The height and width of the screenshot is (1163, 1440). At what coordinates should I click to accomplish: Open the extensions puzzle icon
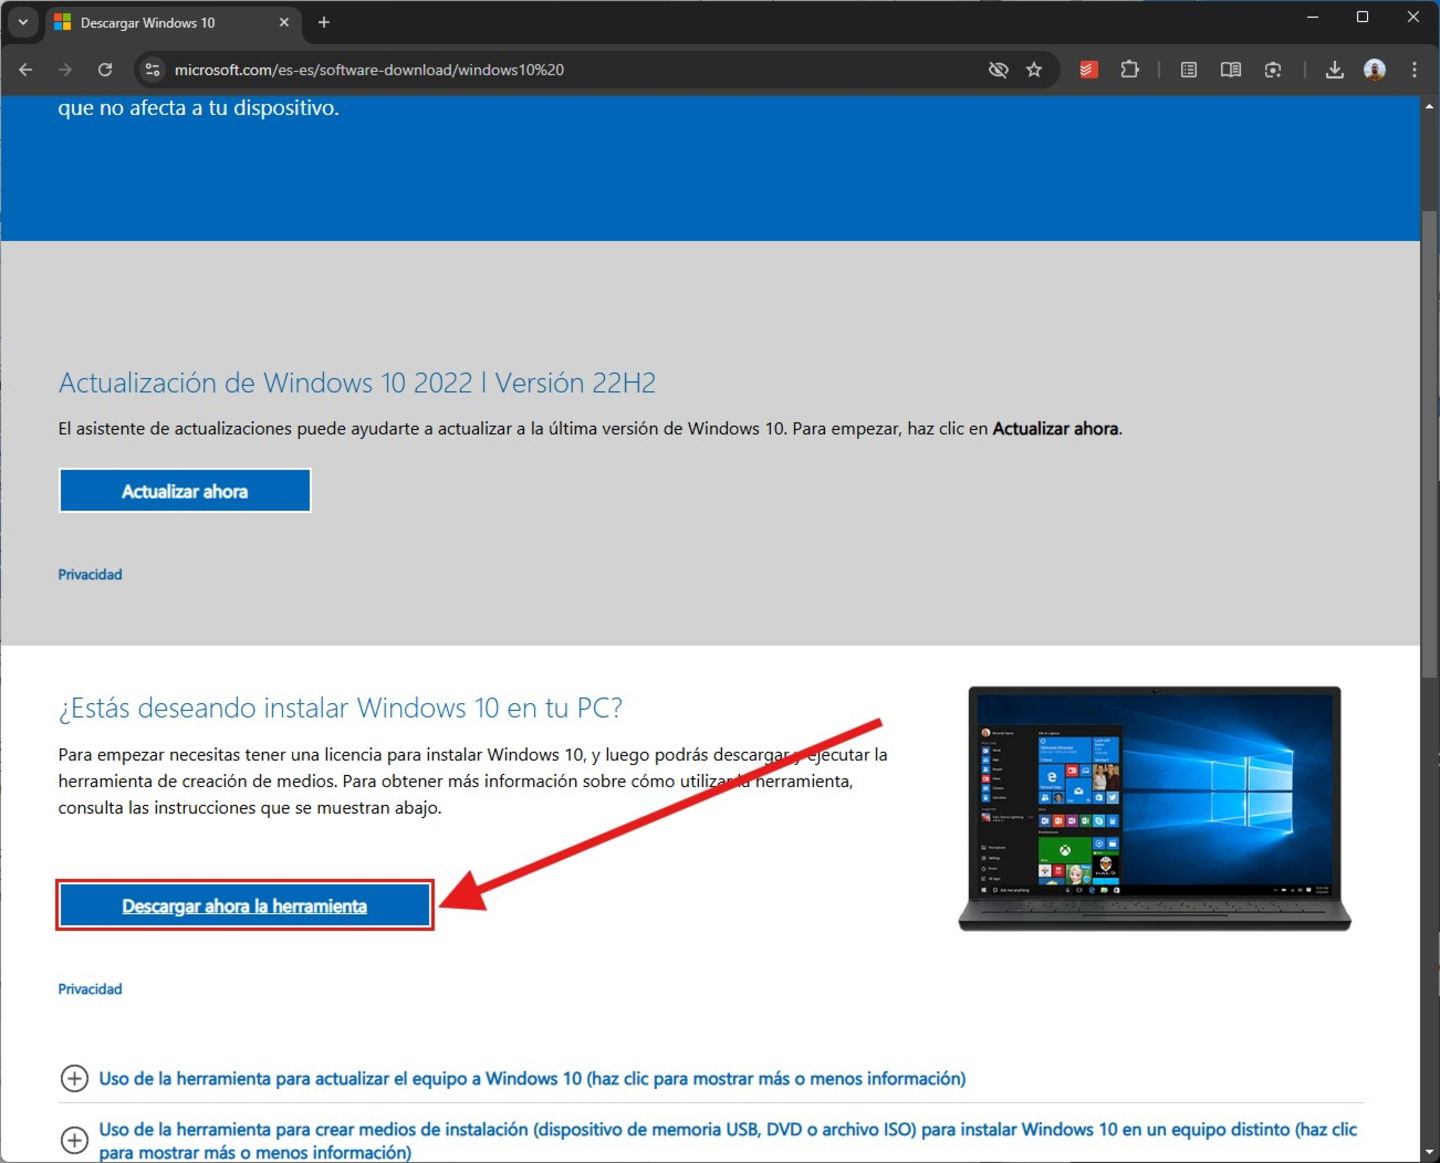coord(1130,70)
